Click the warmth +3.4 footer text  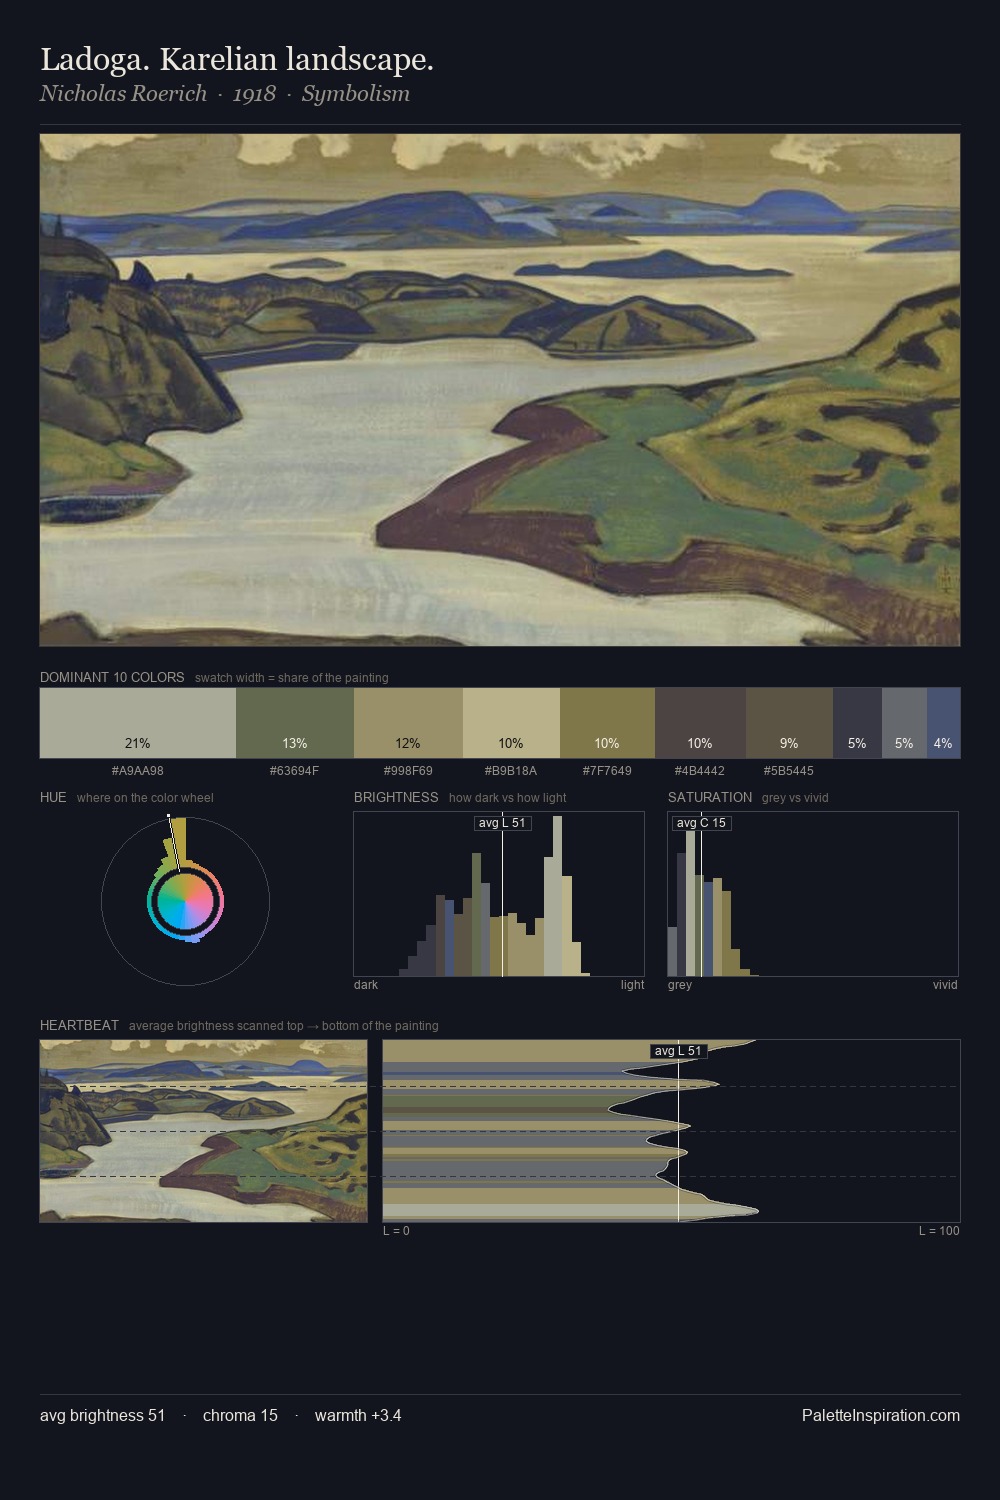(358, 1415)
